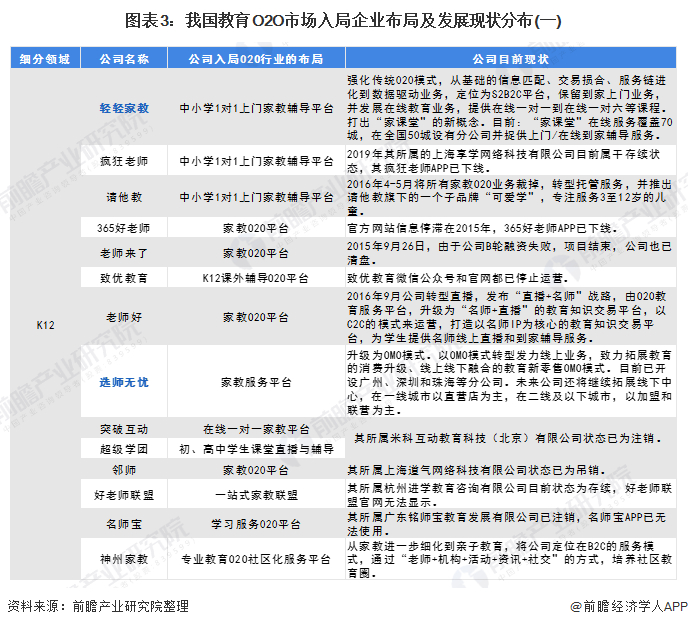Open the blue '选师无忧' company link
The image size is (688, 627).
124,382
